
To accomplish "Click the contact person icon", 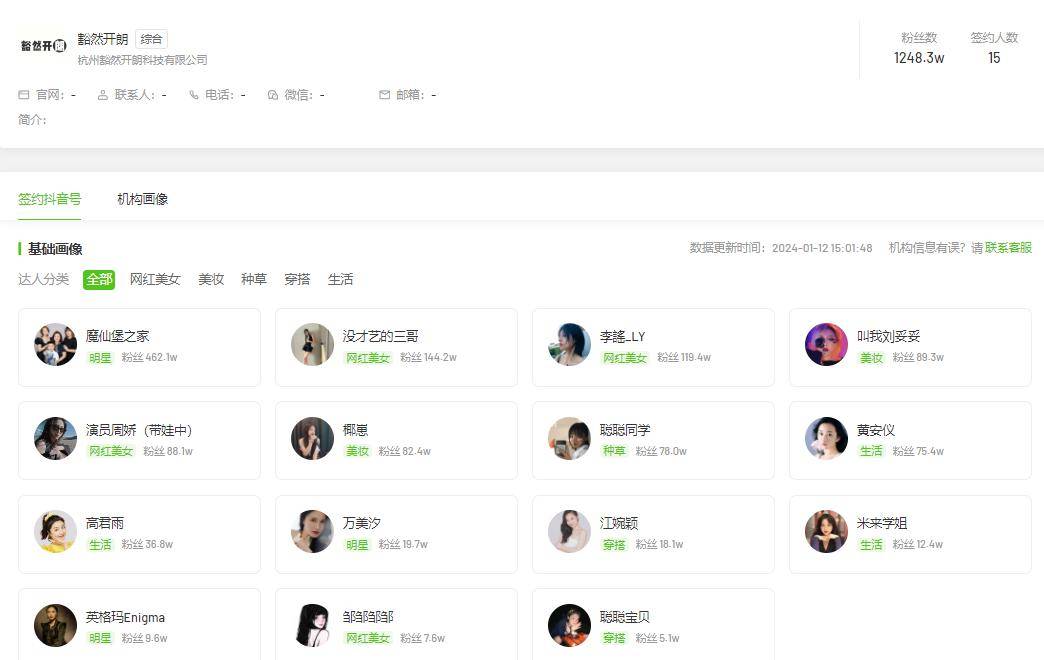I will (103, 95).
